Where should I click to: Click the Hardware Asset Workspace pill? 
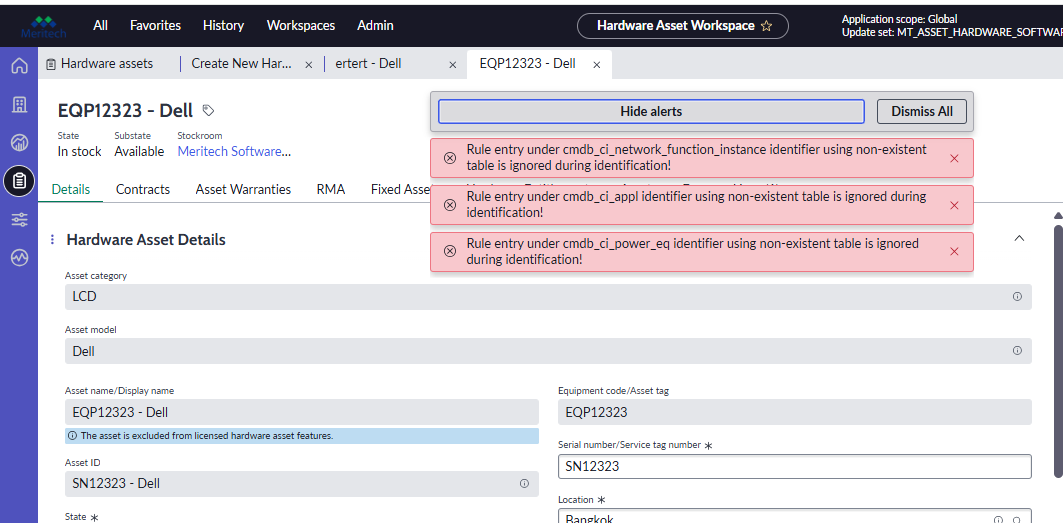click(x=683, y=26)
